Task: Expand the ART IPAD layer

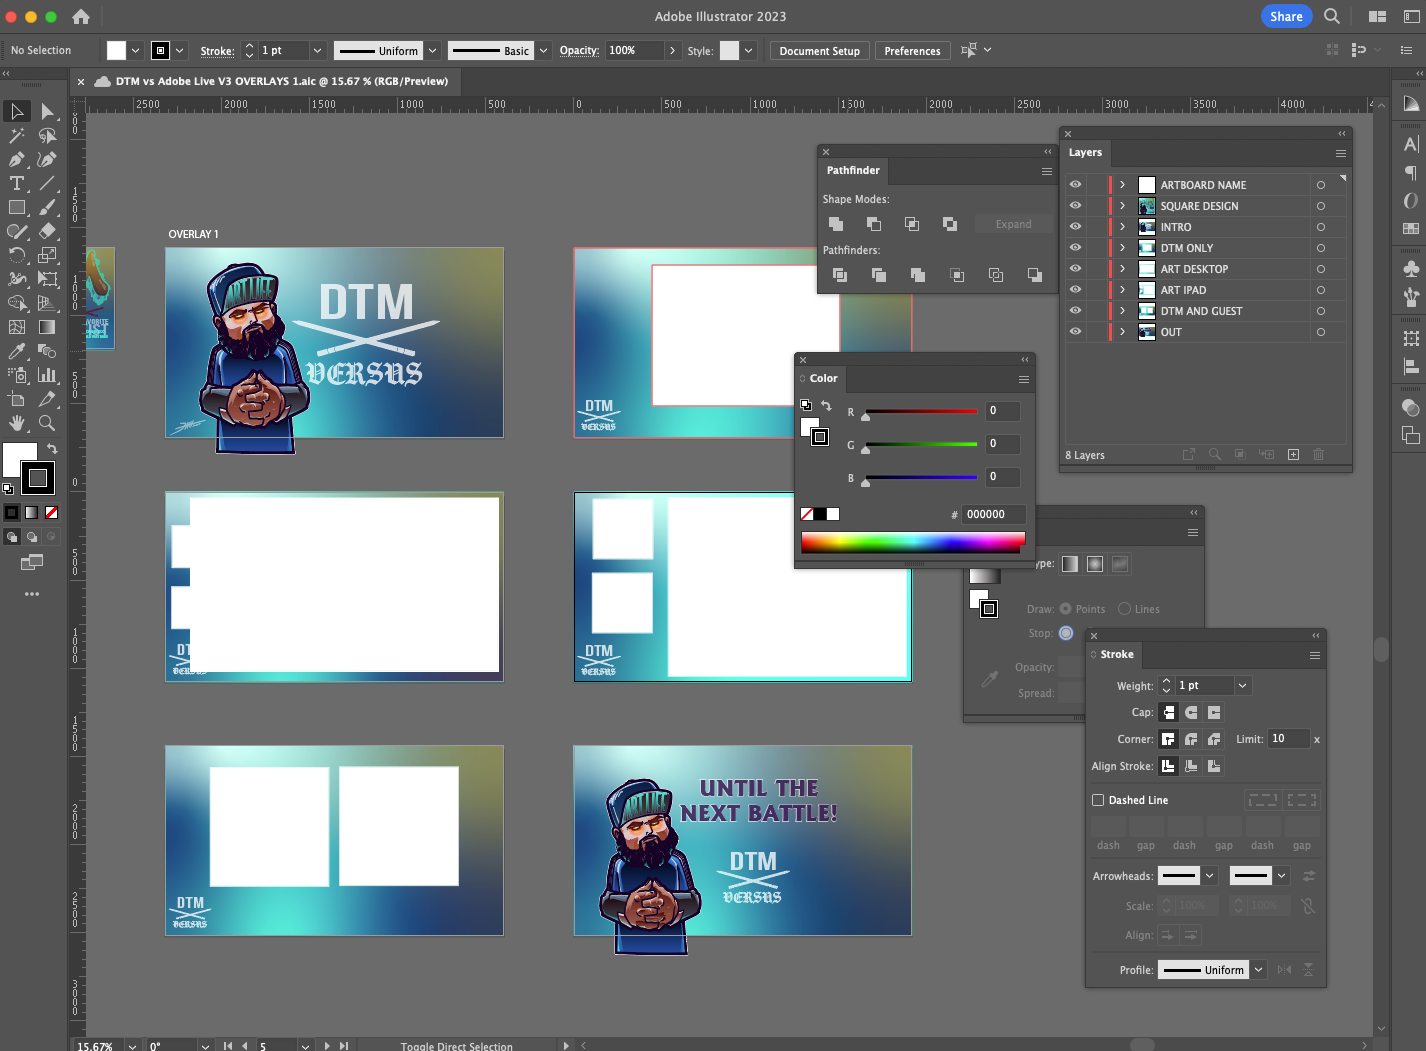Action: 1122,290
